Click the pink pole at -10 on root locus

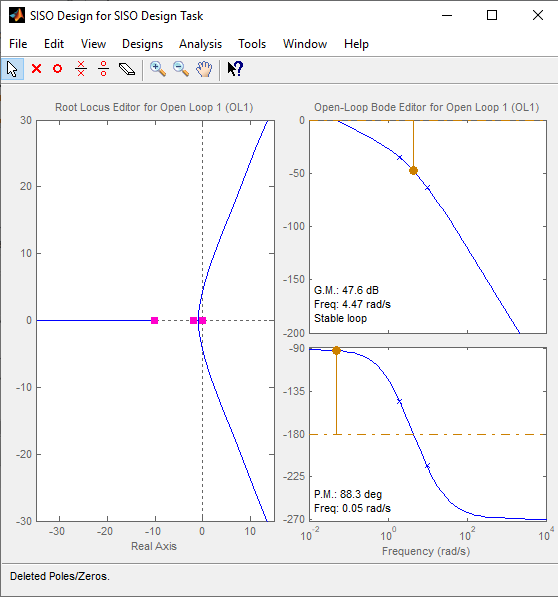(x=155, y=321)
